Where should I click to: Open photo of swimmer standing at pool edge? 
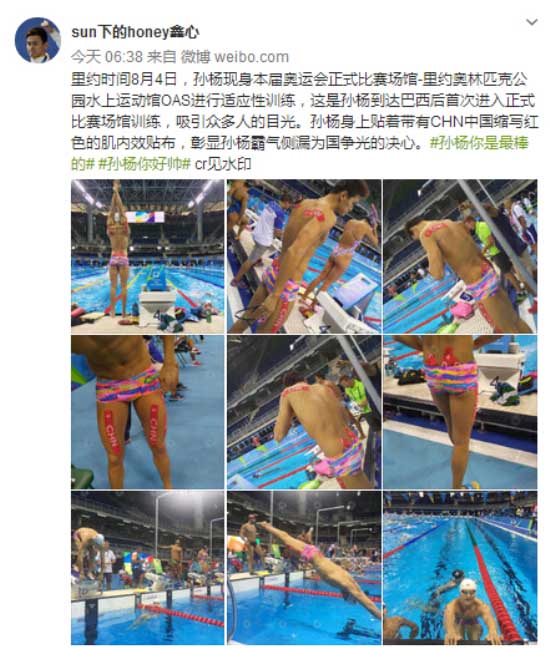pyautogui.click(x=460, y=412)
